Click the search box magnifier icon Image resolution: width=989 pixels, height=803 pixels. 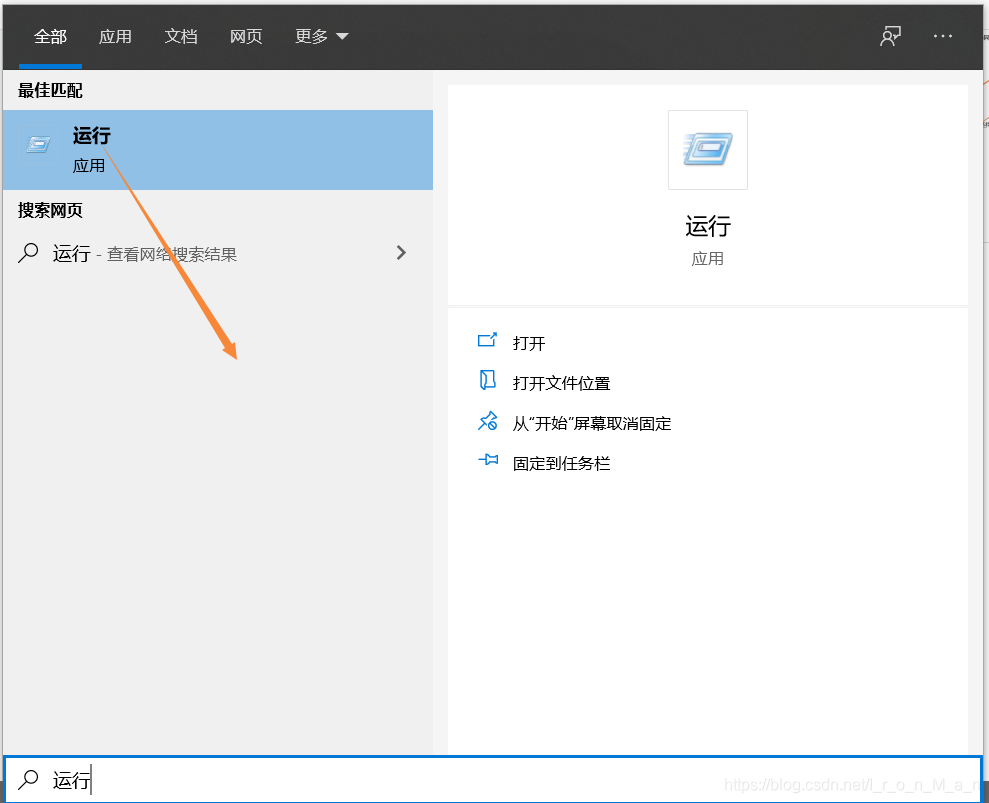coord(28,780)
